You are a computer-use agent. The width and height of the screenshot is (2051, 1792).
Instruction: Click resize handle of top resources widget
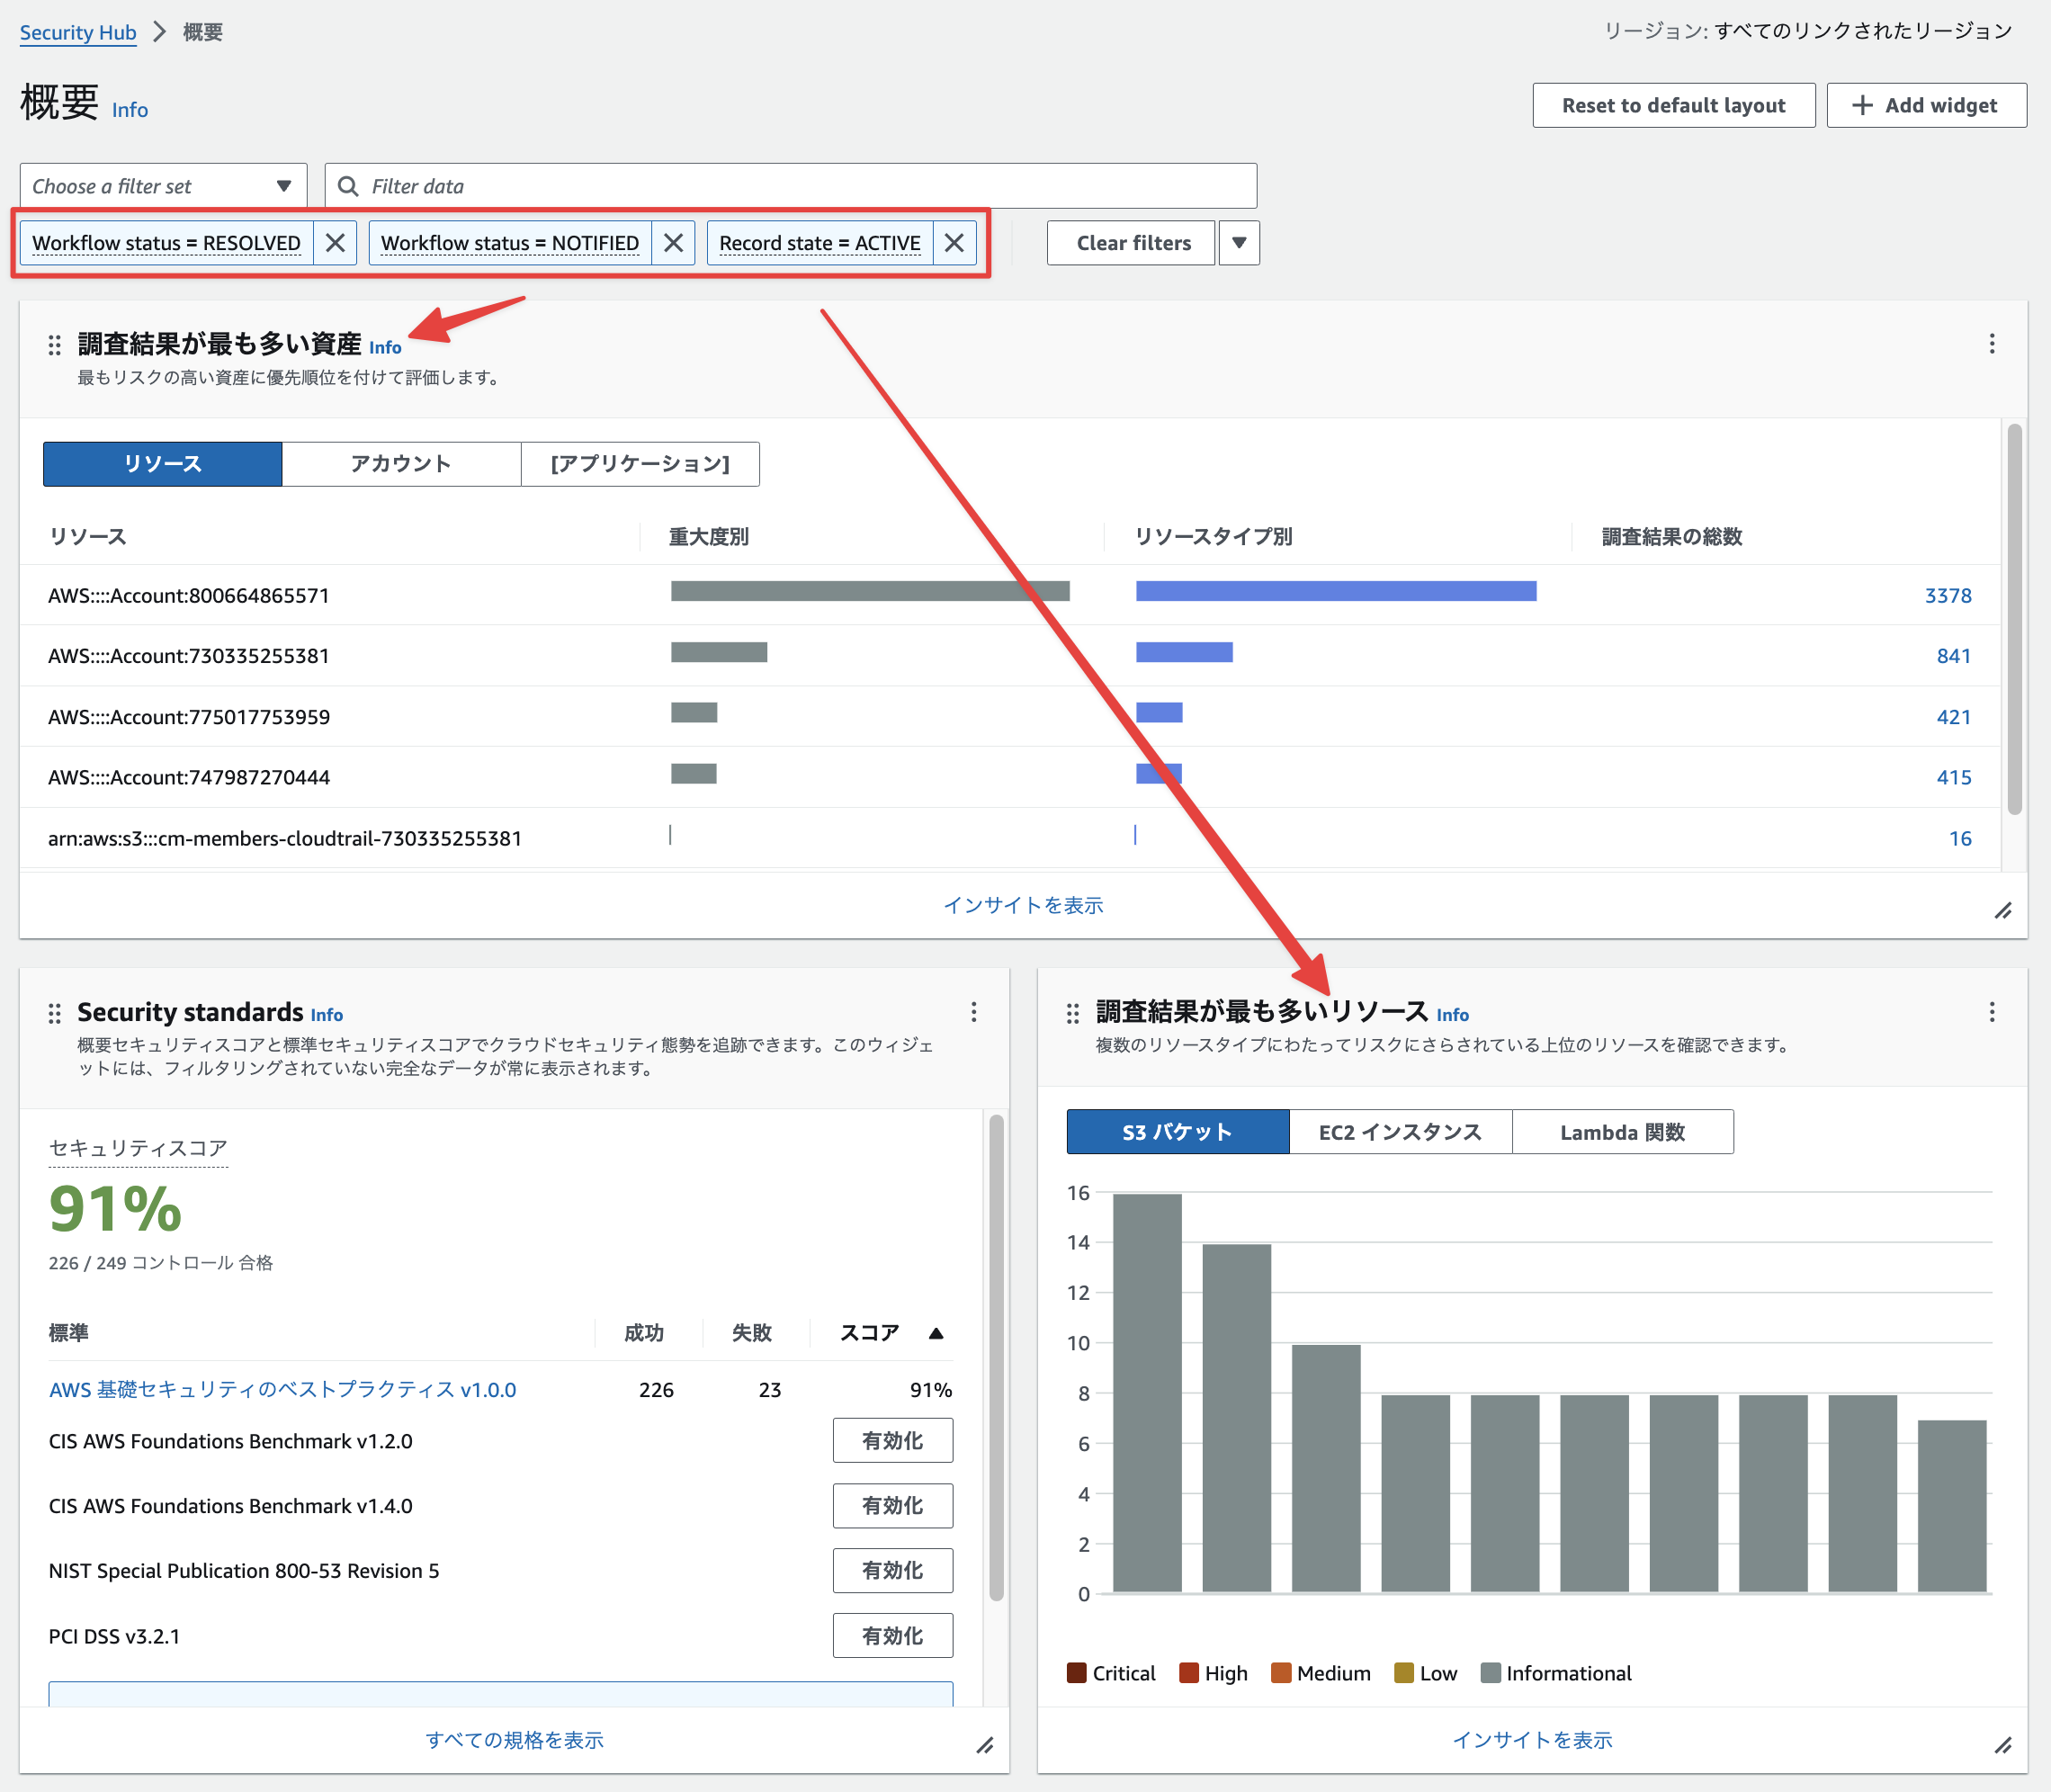(2003, 1746)
